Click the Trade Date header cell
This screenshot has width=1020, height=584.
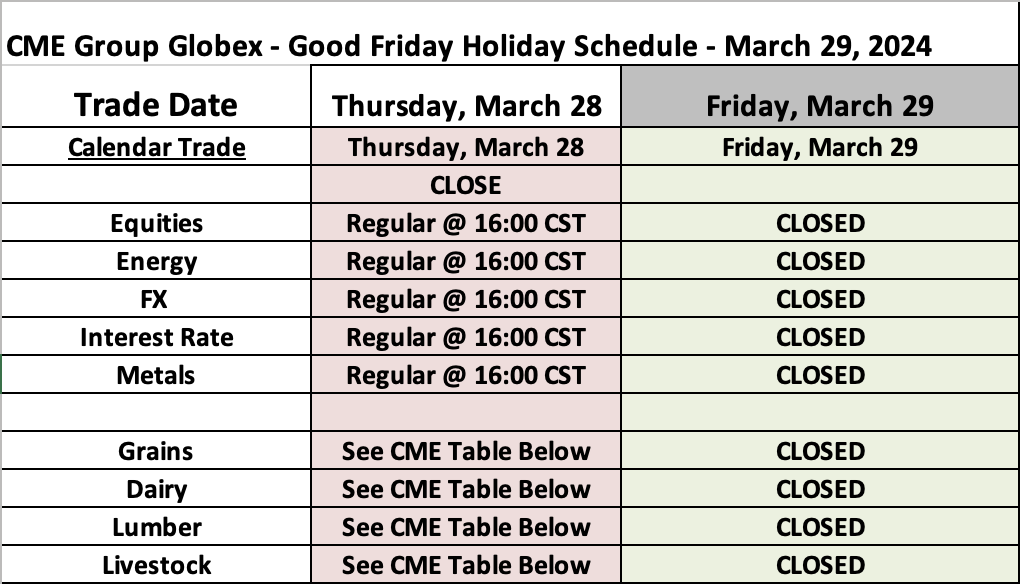tap(156, 105)
